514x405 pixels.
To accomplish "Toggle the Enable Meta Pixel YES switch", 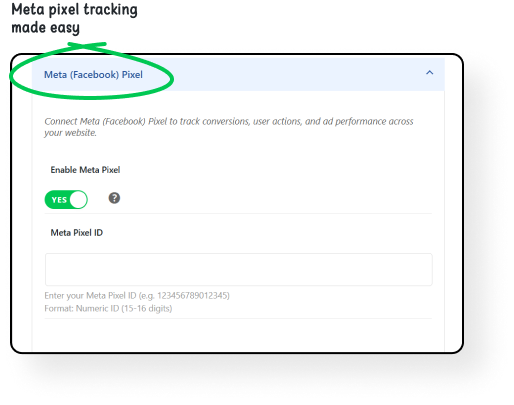I will pos(66,200).
